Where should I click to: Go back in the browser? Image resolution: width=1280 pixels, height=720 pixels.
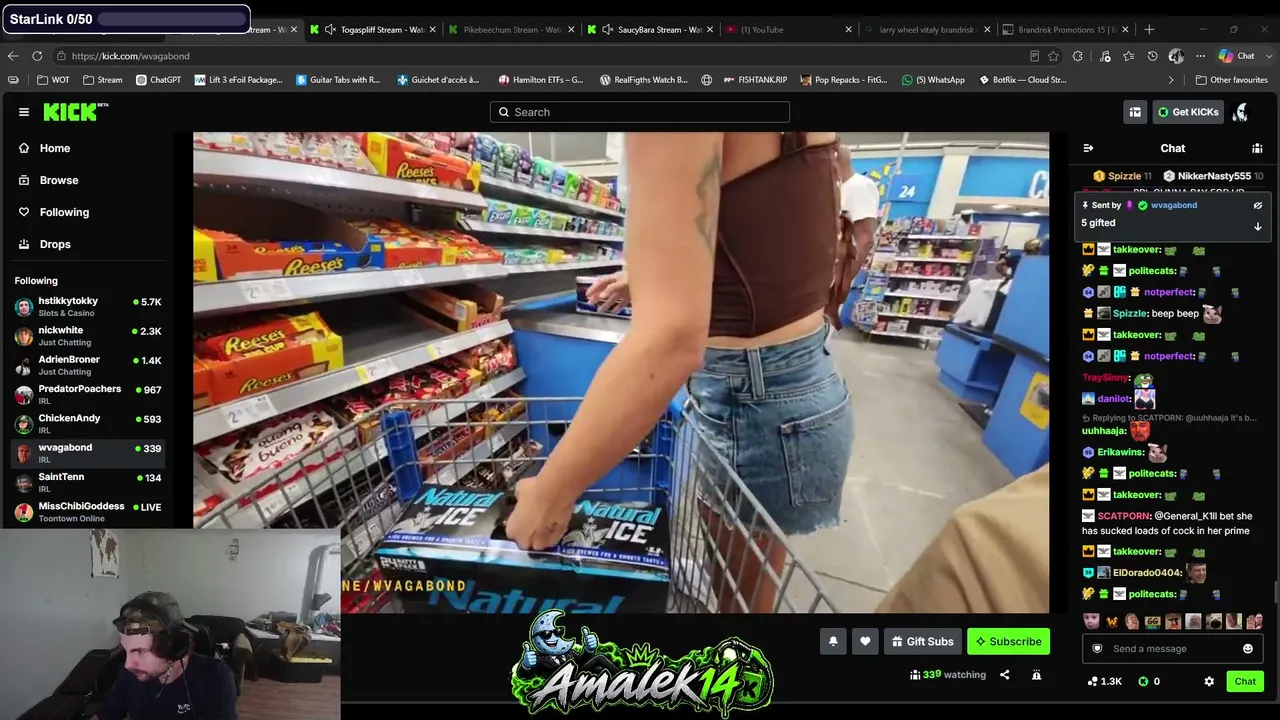(x=13, y=56)
